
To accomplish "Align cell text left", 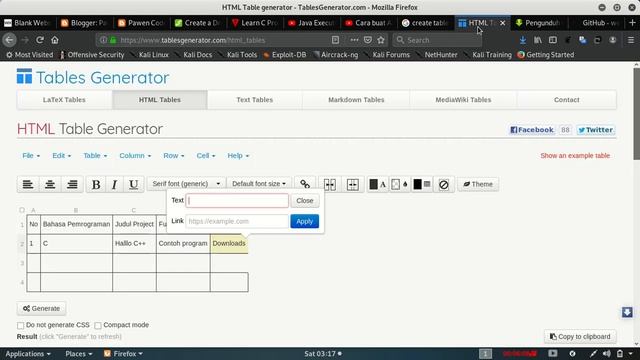I will tap(28, 184).
